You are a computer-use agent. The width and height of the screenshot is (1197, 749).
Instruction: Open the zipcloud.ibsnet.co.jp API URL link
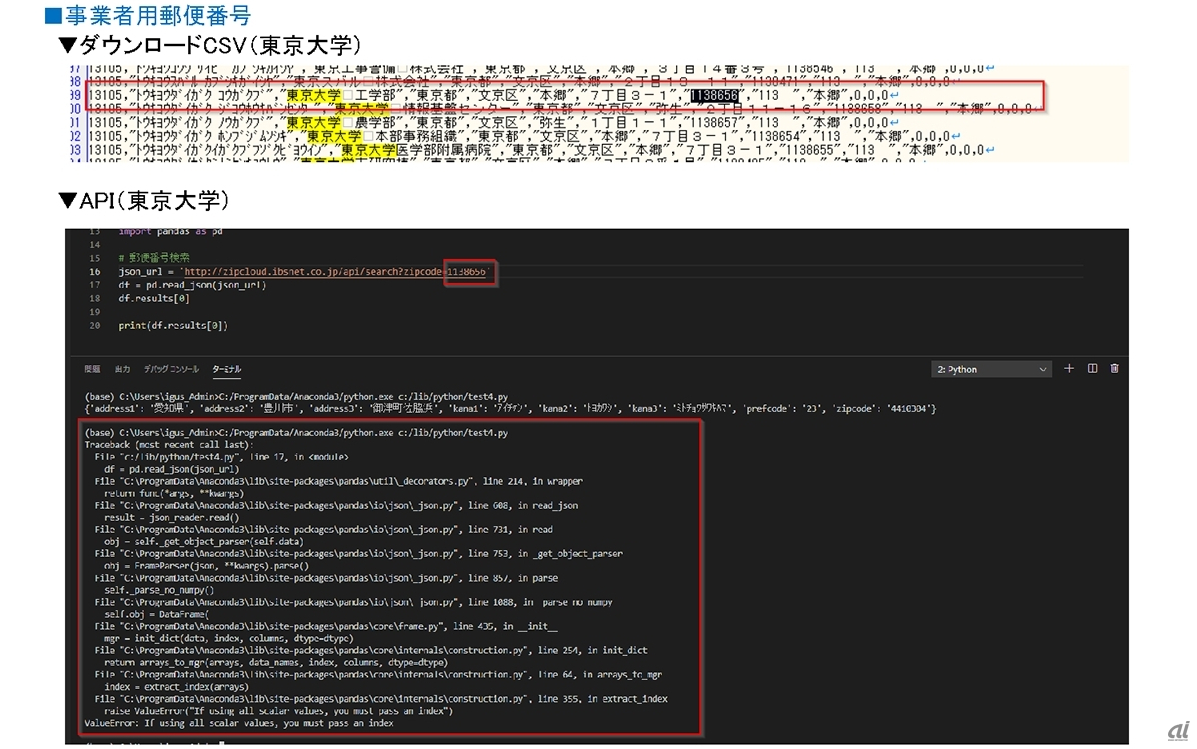pyautogui.click(x=335, y=272)
